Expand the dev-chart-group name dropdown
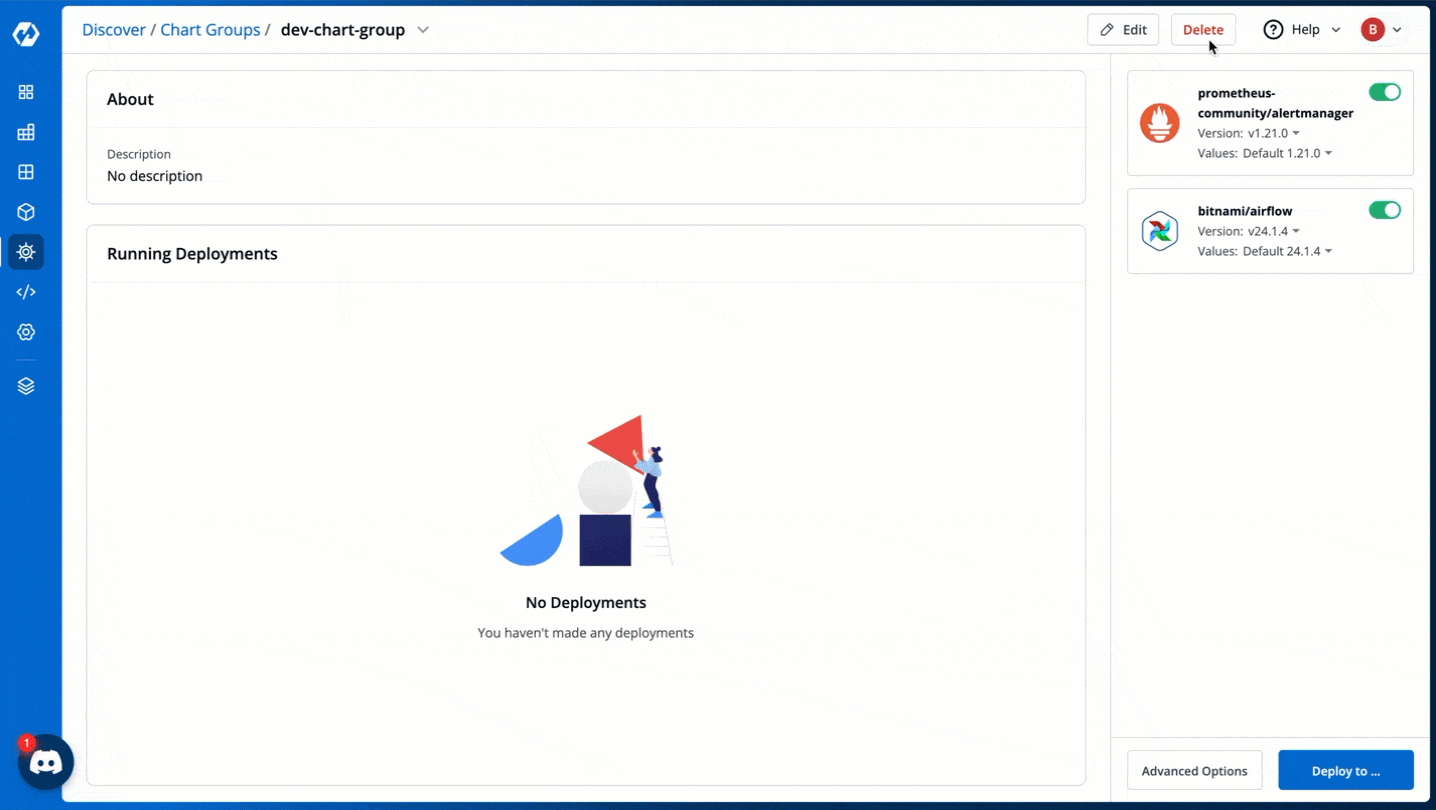The height and width of the screenshot is (810, 1436). [422, 30]
